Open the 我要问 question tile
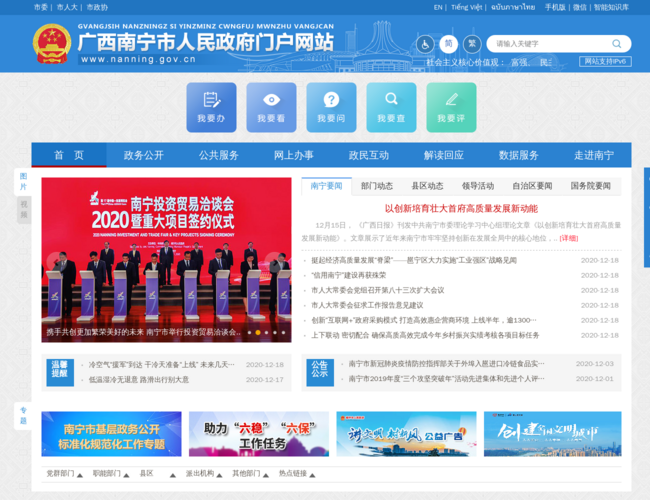650x500 pixels. [331, 107]
